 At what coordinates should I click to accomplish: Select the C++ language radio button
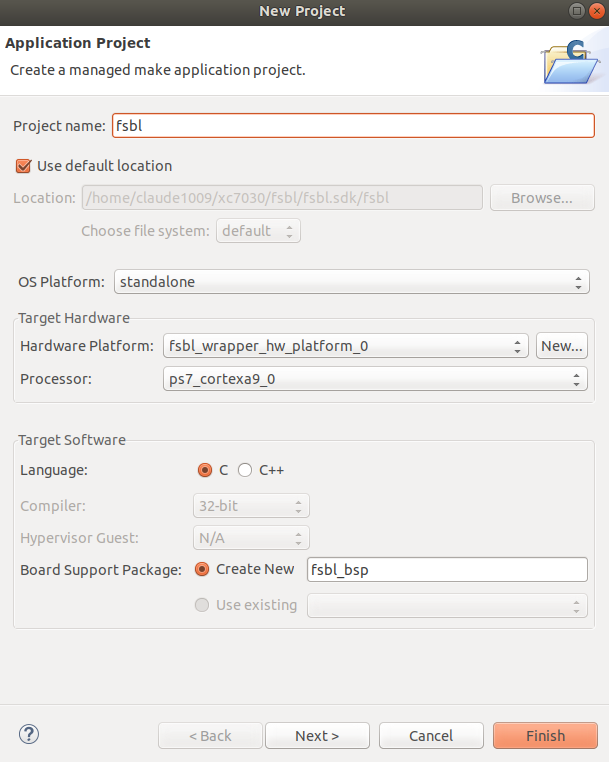pos(244,470)
